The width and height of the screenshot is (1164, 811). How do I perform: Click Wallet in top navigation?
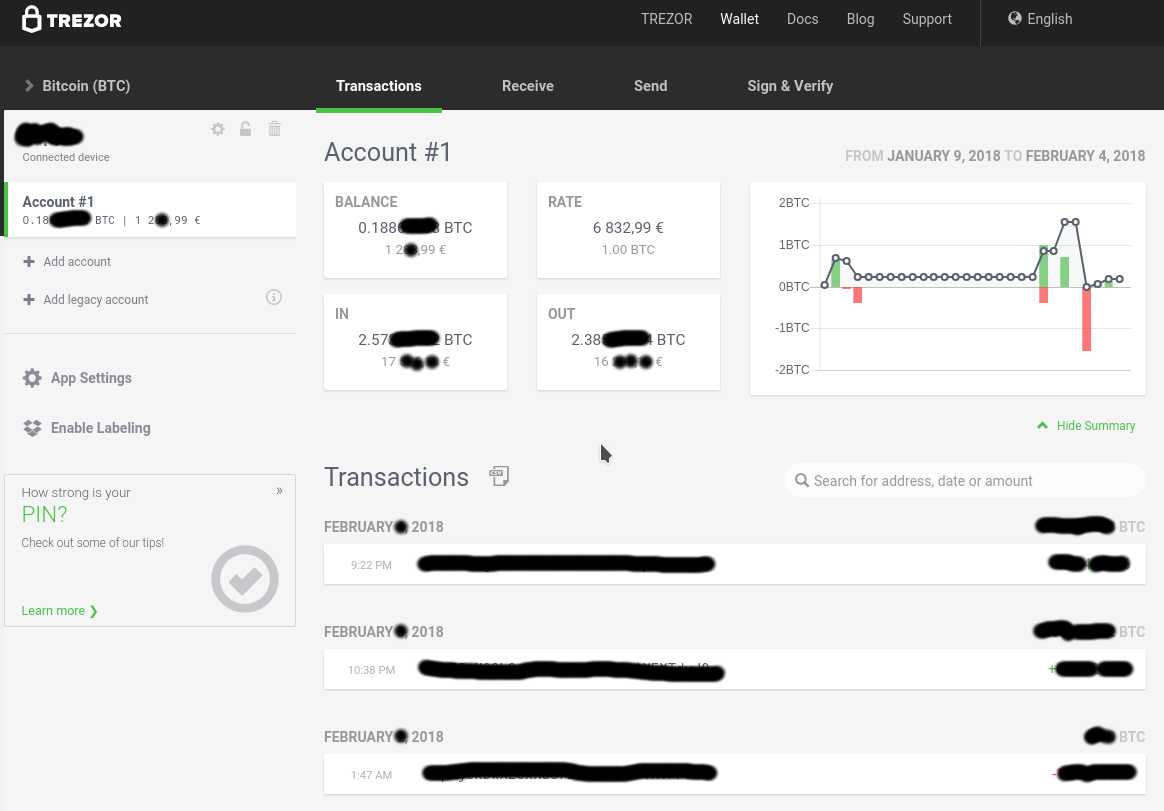739,19
